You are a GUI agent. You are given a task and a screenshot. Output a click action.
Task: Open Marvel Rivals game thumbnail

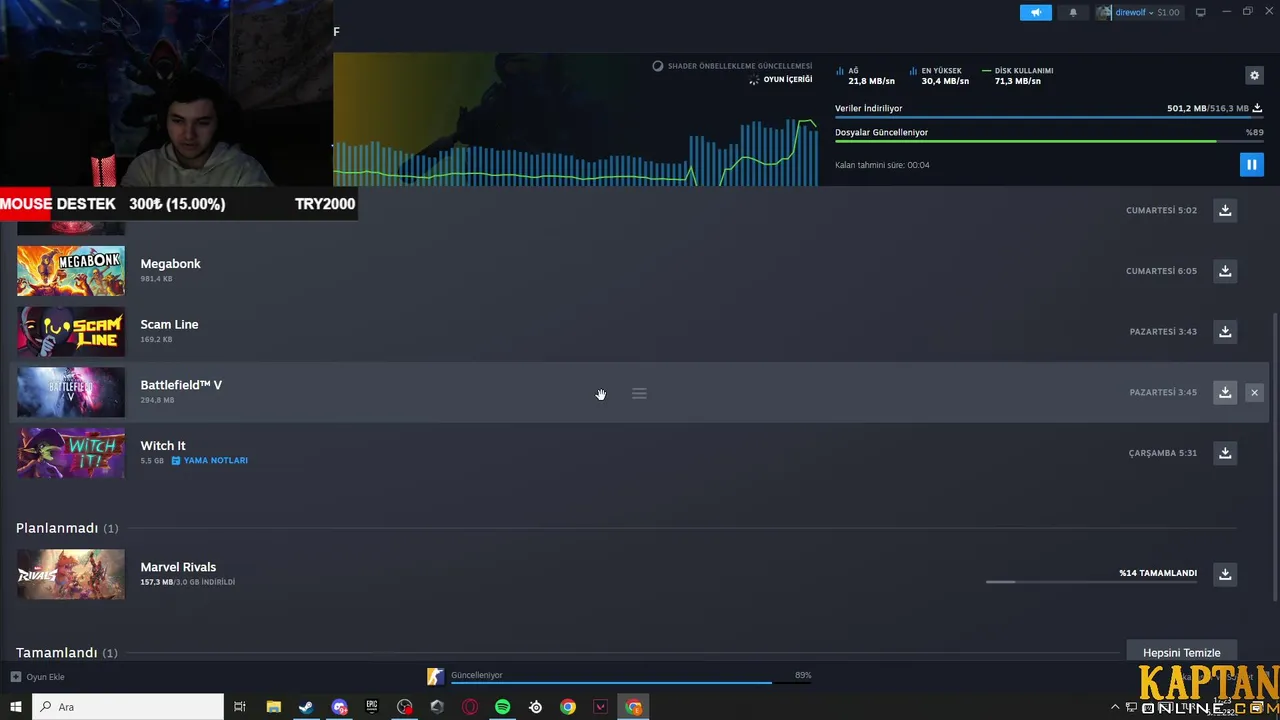point(71,574)
